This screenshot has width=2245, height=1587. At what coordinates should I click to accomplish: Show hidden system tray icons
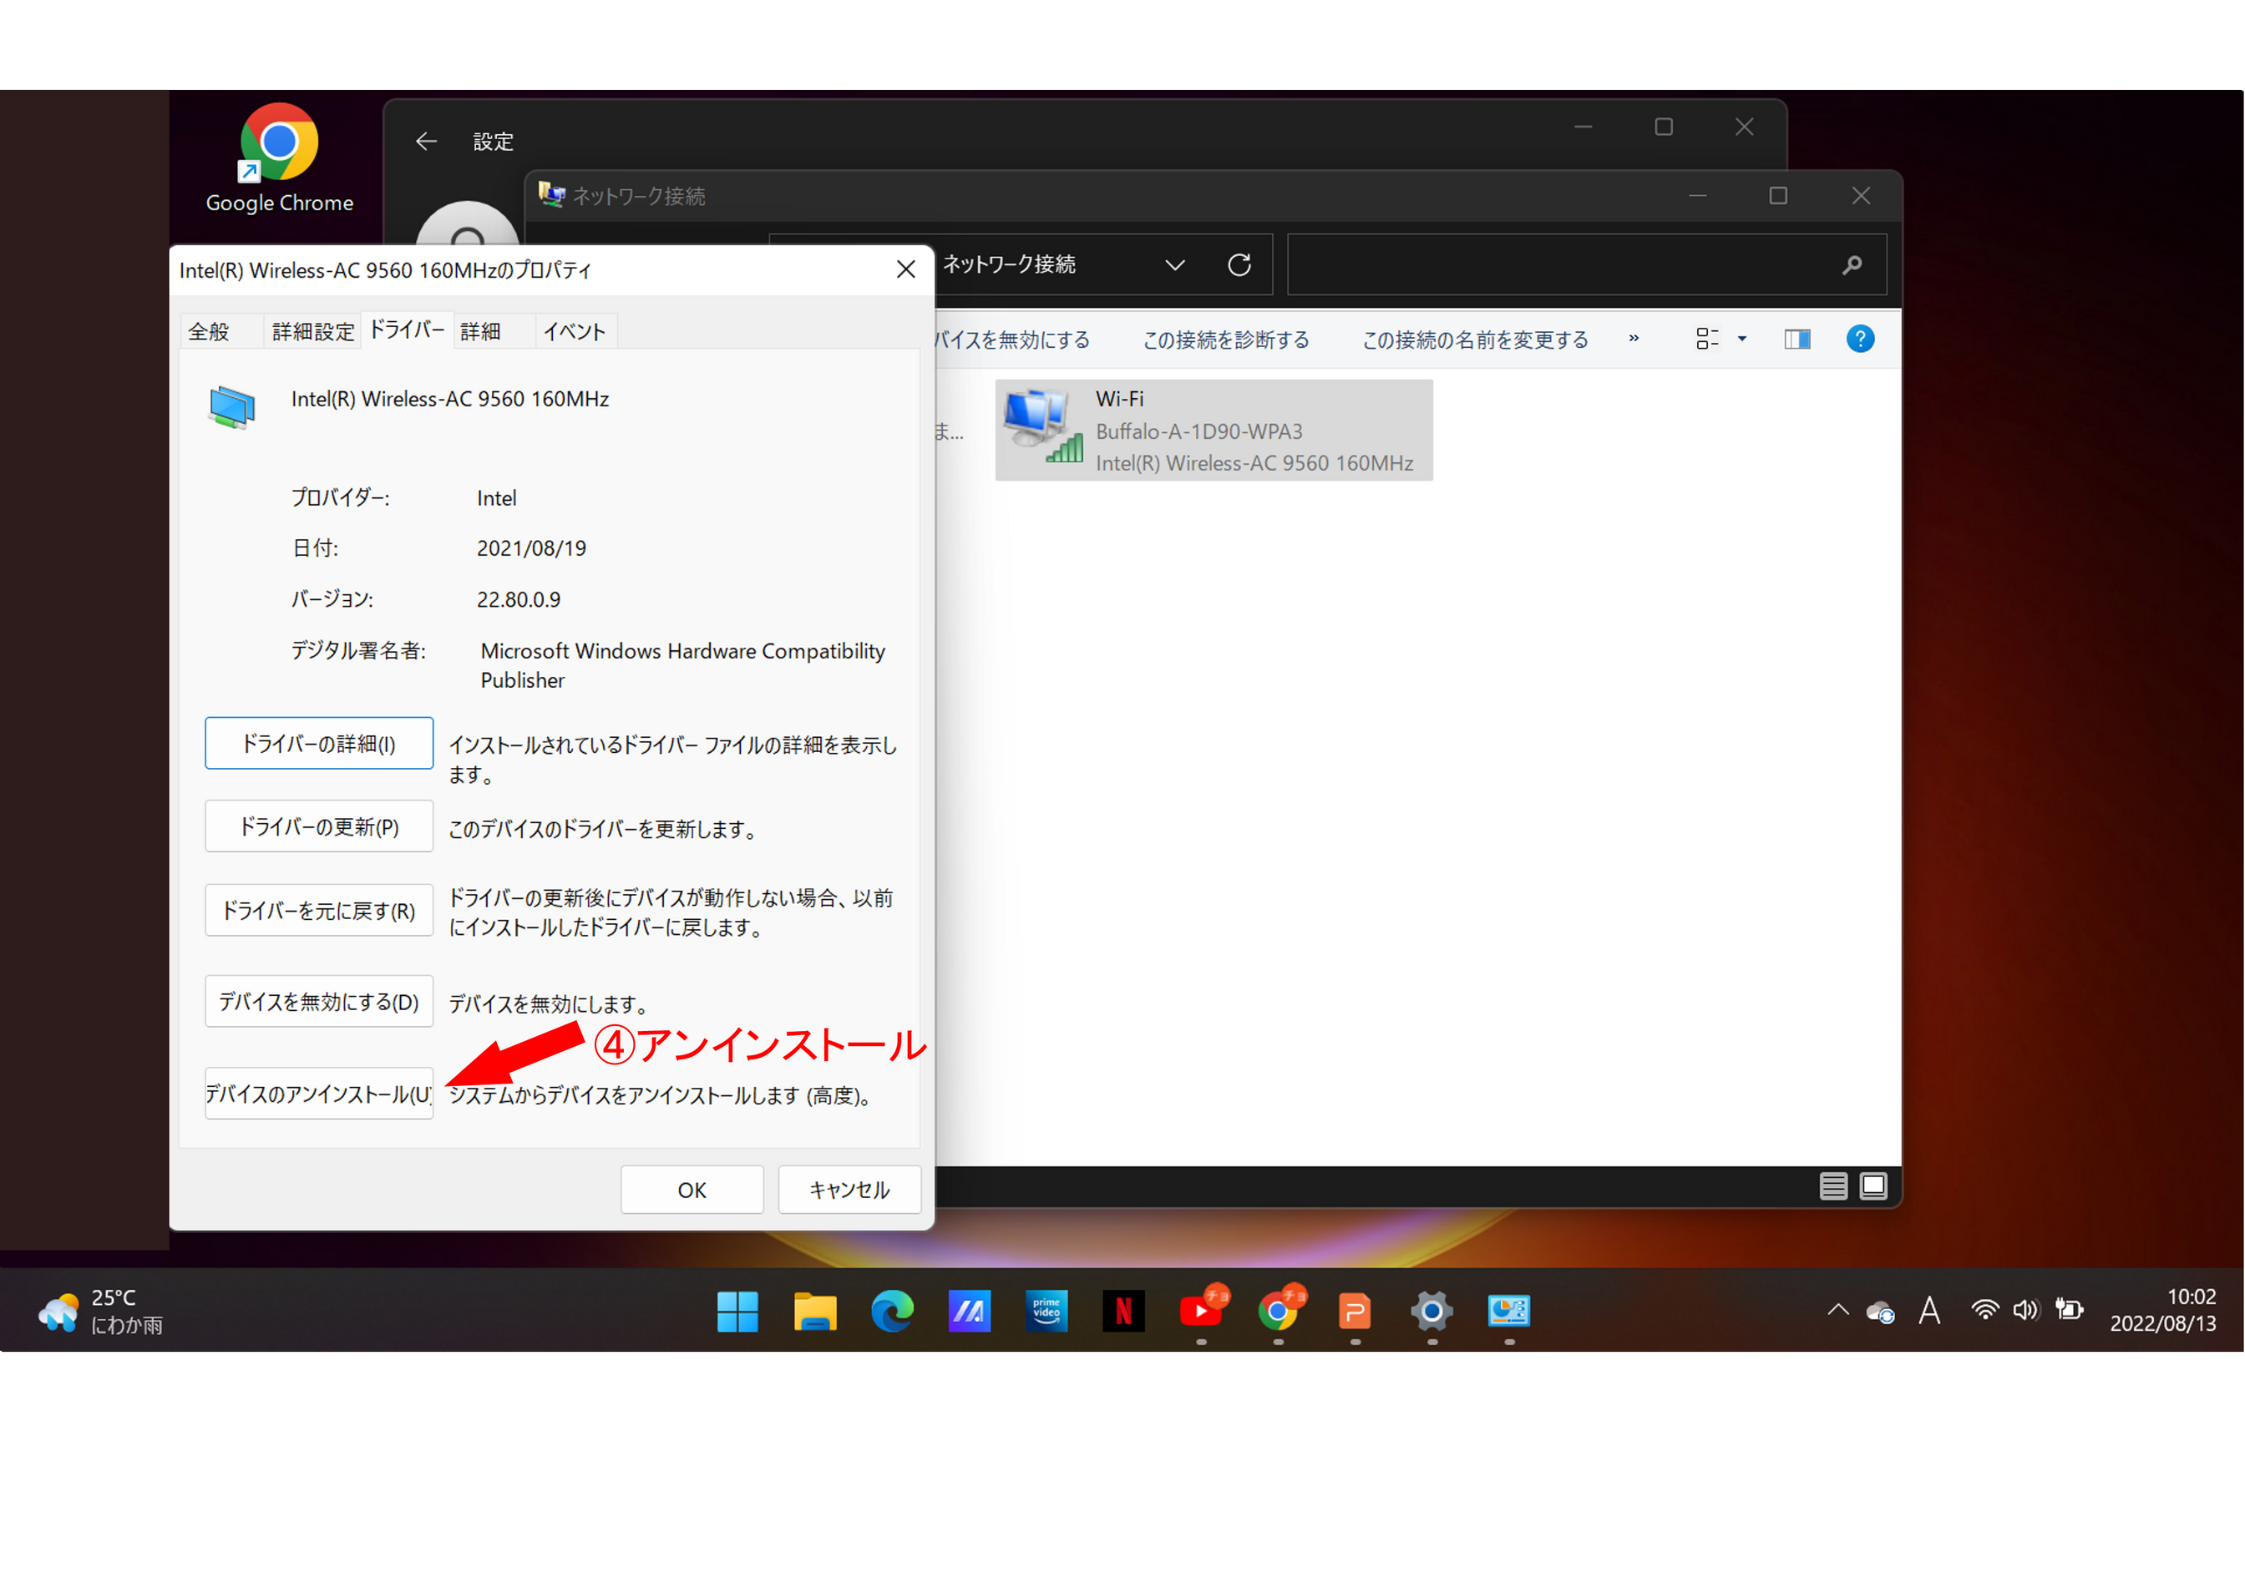(x=1837, y=1310)
